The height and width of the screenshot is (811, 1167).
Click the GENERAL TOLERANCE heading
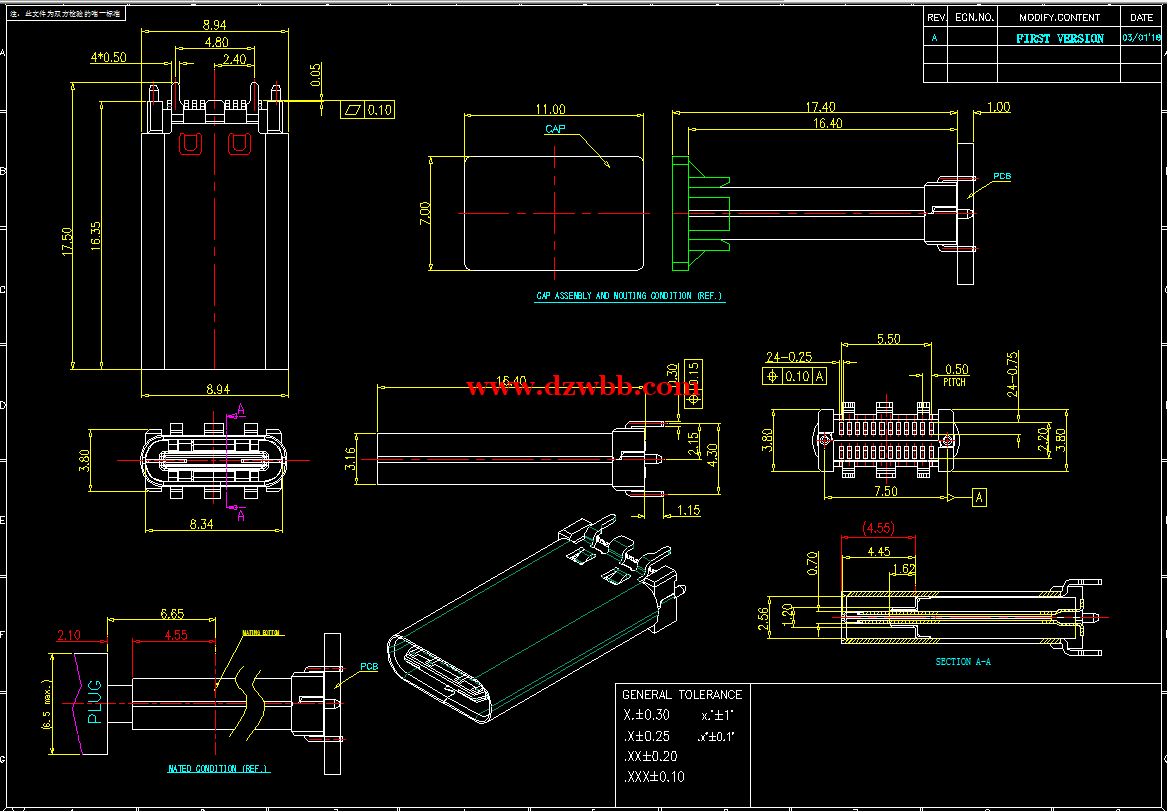(x=682, y=694)
